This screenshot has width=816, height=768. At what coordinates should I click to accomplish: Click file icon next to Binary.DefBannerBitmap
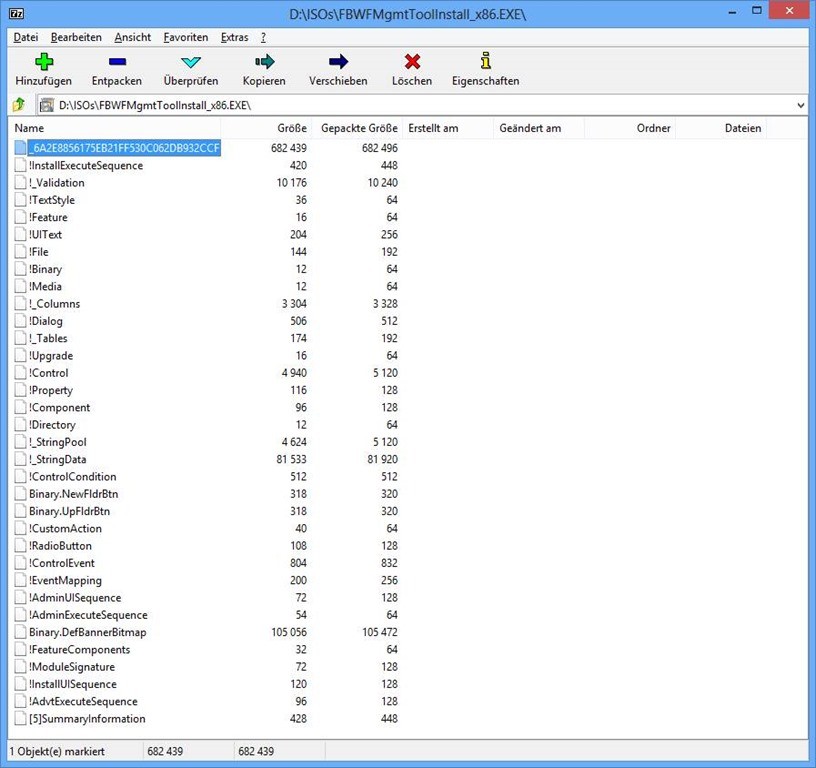click(20, 632)
